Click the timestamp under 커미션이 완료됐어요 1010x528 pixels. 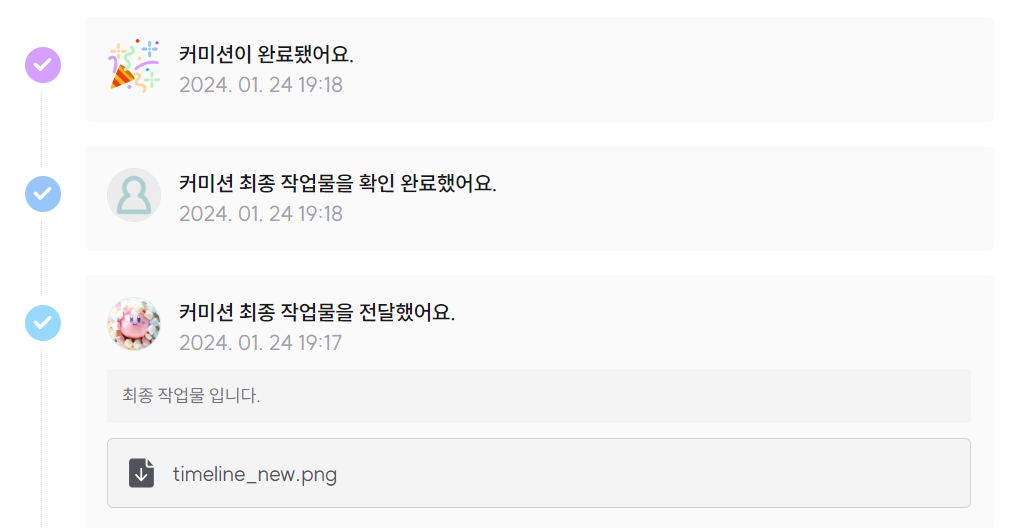point(260,85)
